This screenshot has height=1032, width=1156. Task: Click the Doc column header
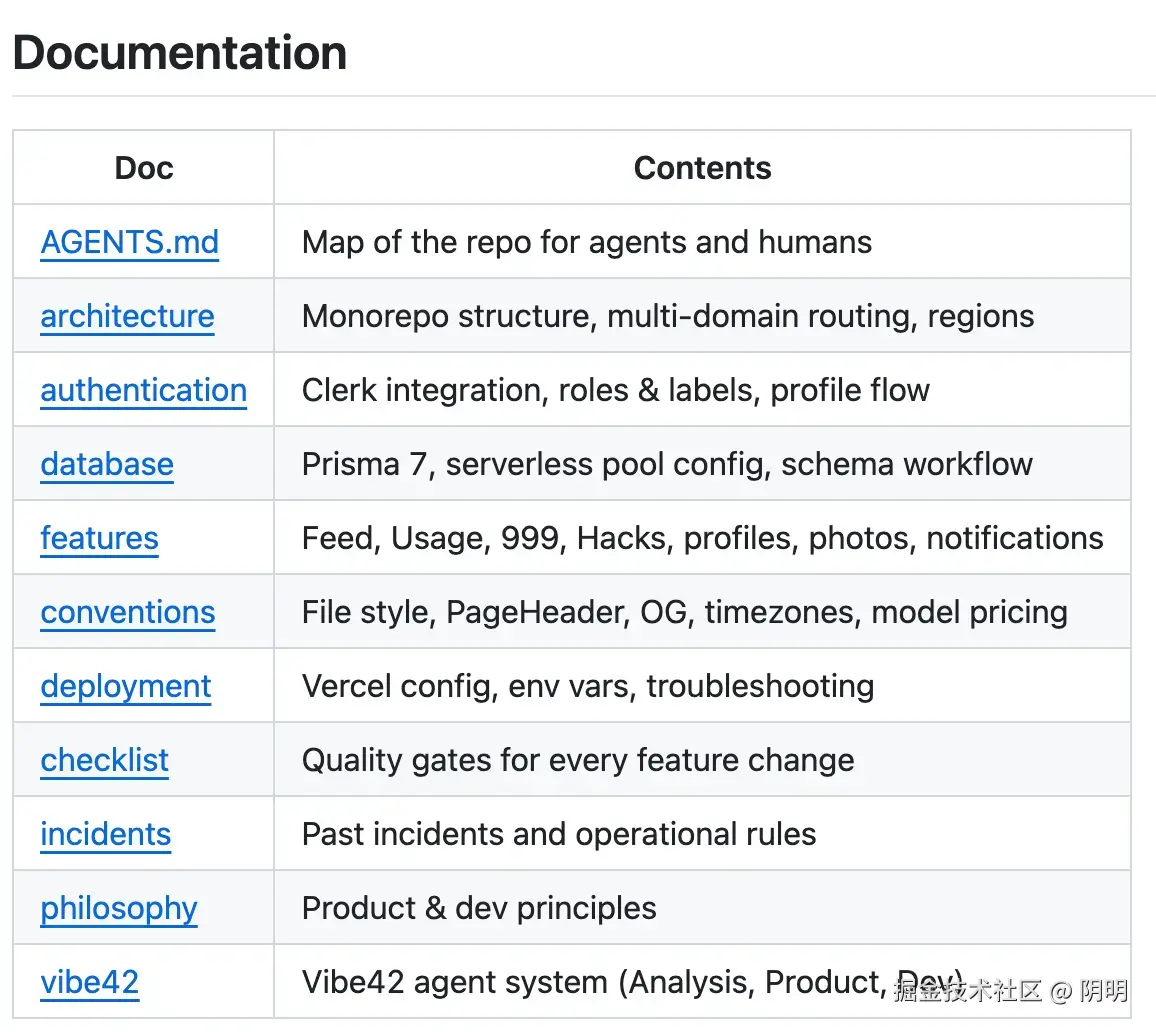pos(144,168)
